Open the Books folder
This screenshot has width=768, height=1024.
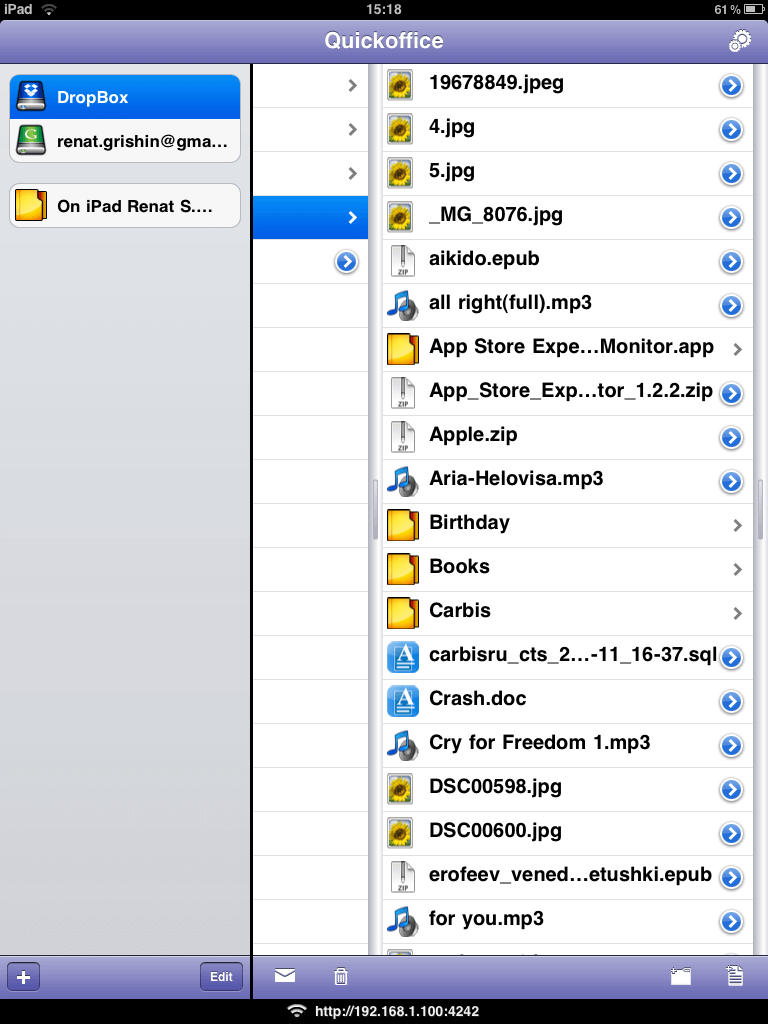pos(568,569)
